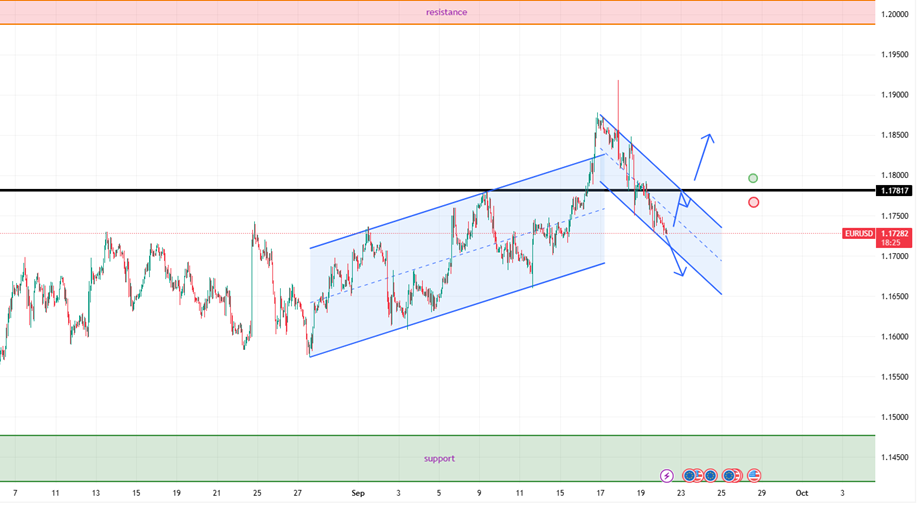
Task: Click the 1.19500 price axis label
Action: (894, 55)
